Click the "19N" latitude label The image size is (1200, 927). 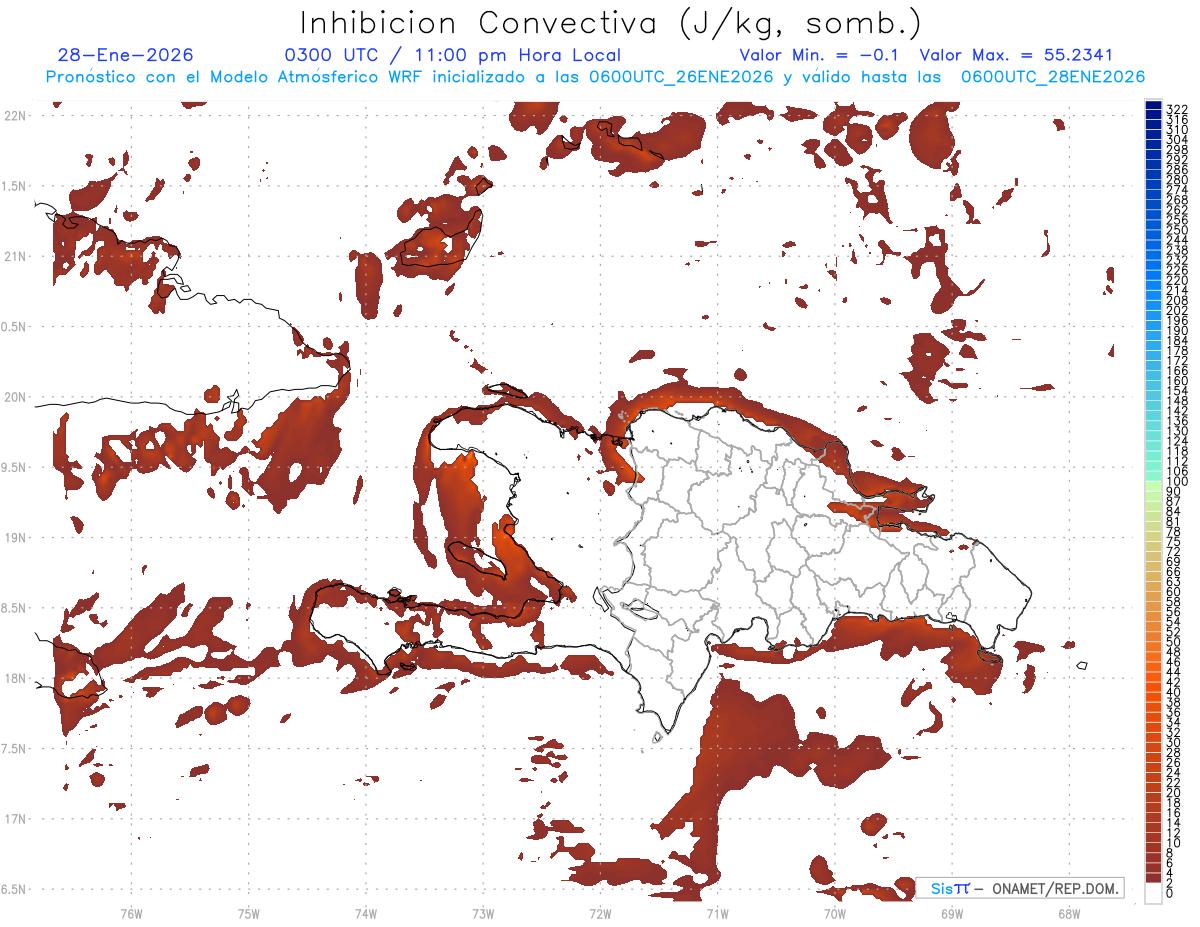click(x=15, y=537)
